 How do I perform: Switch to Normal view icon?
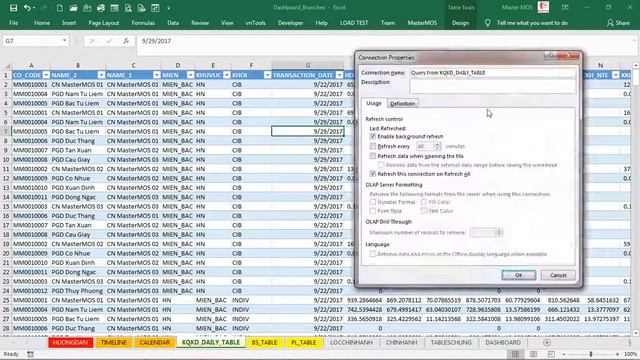point(516,354)
